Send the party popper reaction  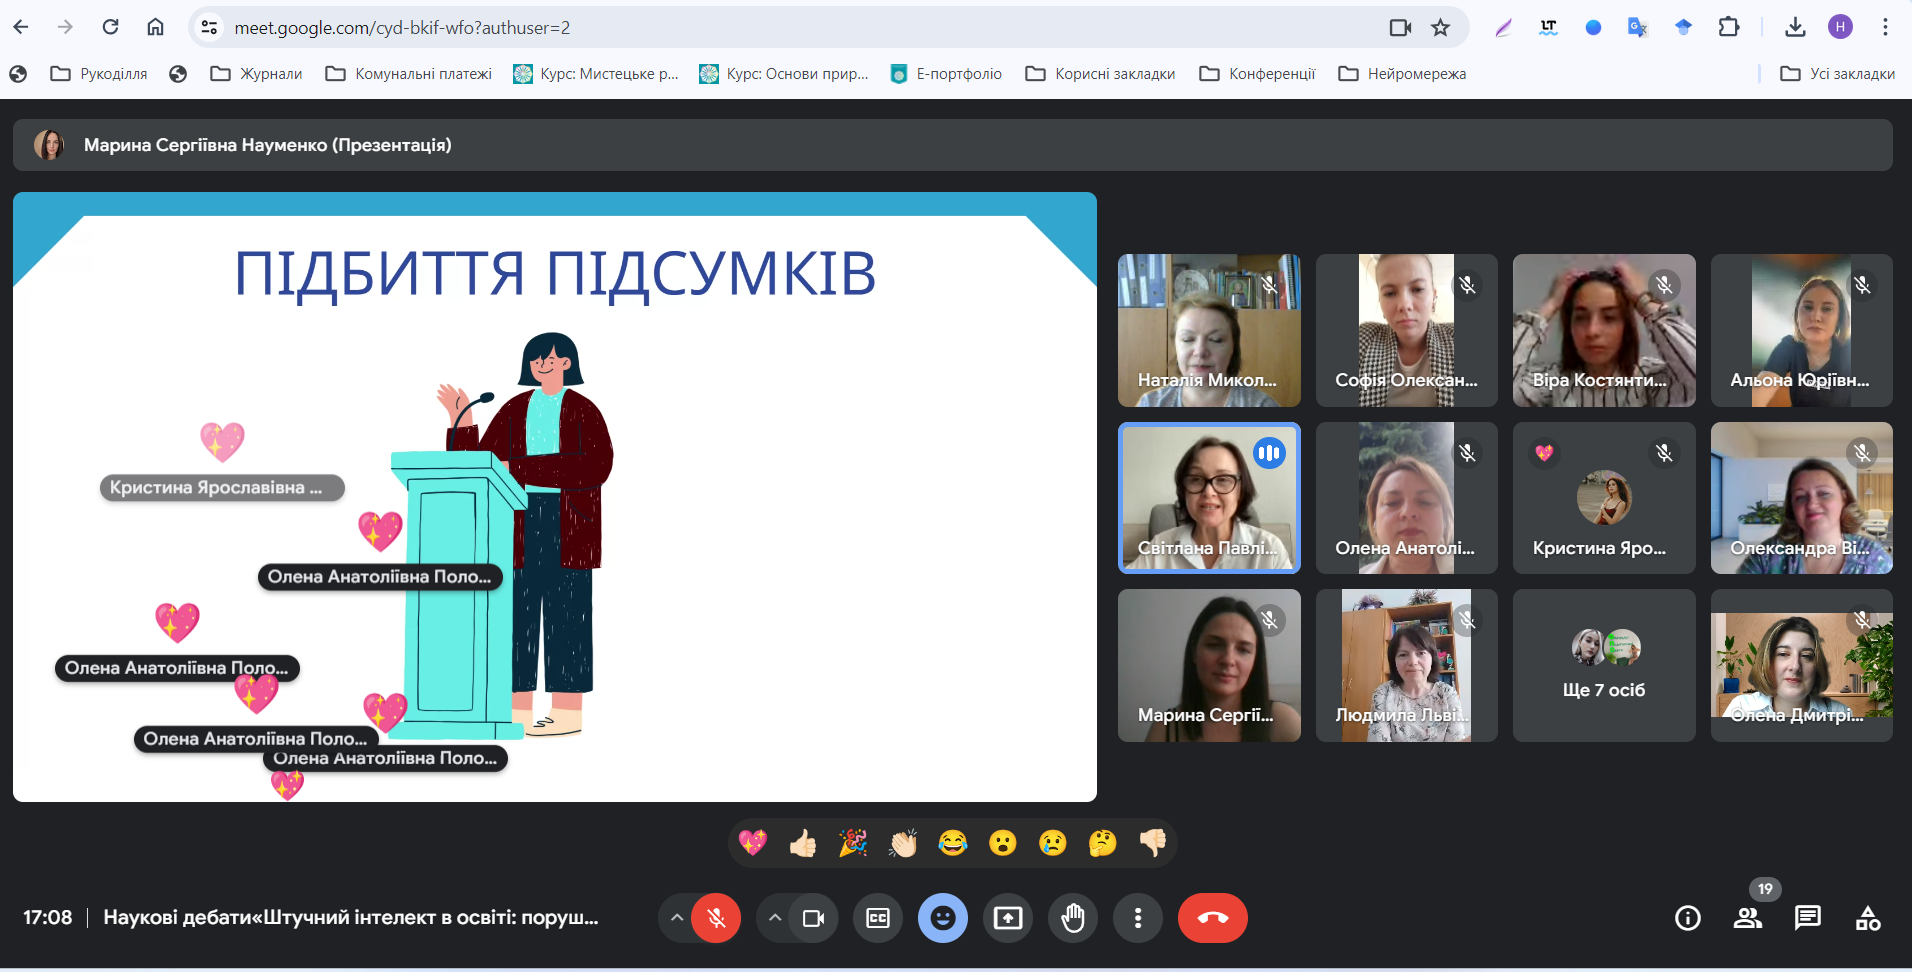pos(853,844)
